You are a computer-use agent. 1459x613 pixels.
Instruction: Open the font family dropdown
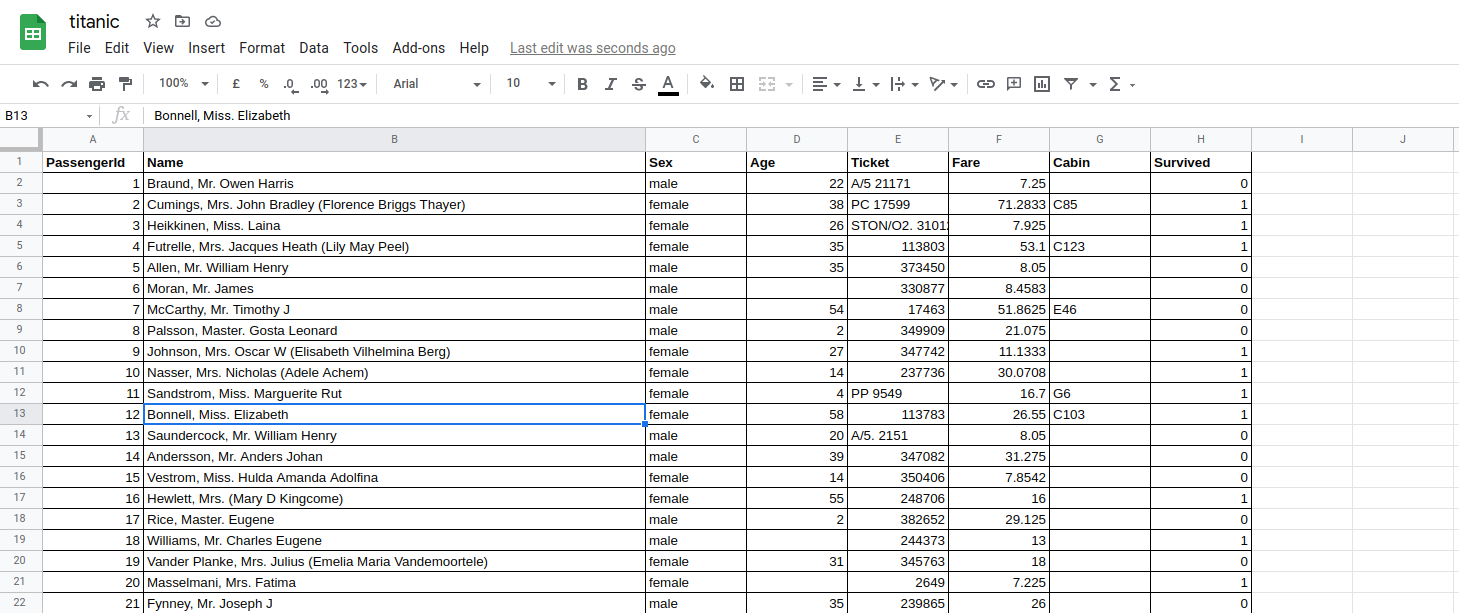pos(435,84)
